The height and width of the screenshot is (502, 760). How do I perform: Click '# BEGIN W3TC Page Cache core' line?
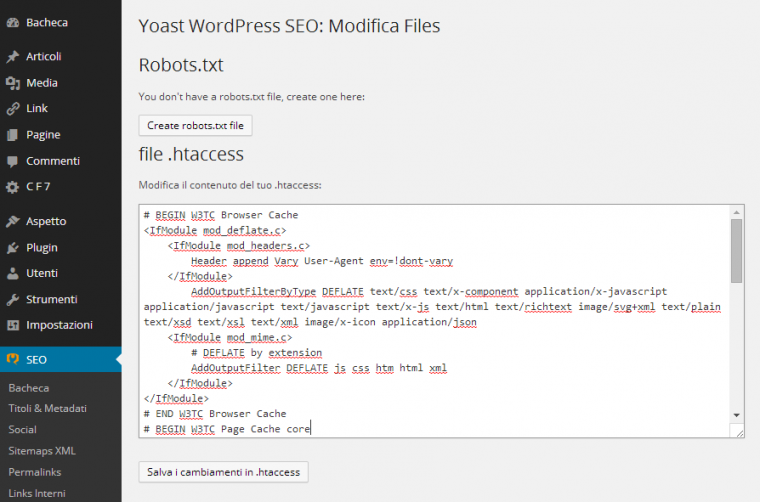coord(227,429)
